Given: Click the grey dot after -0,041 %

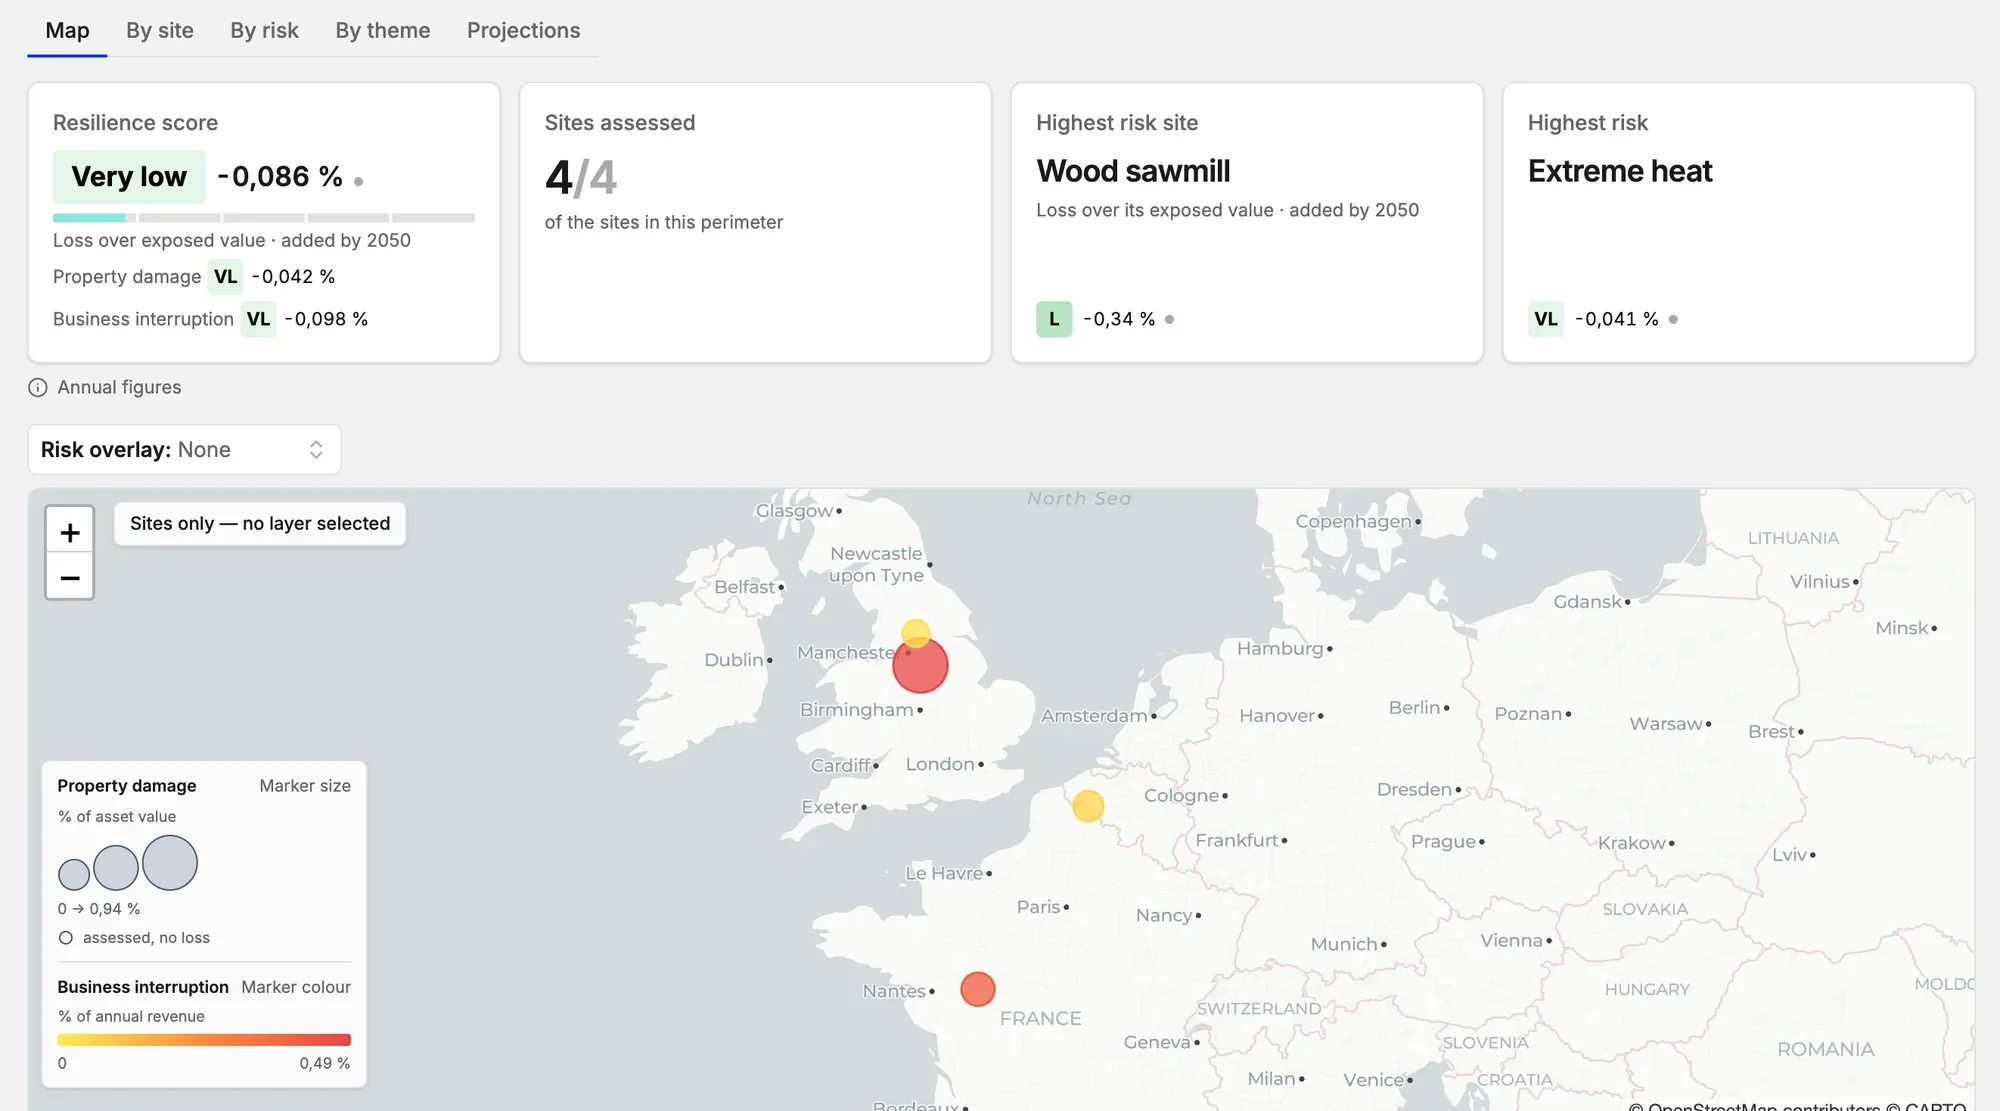Looking at the screenshot, I should (x=1673, y=320).
